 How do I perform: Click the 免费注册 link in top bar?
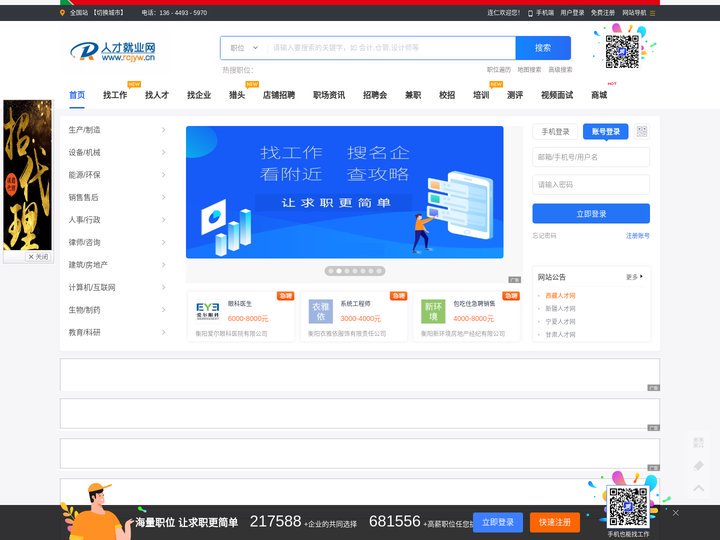602,13
